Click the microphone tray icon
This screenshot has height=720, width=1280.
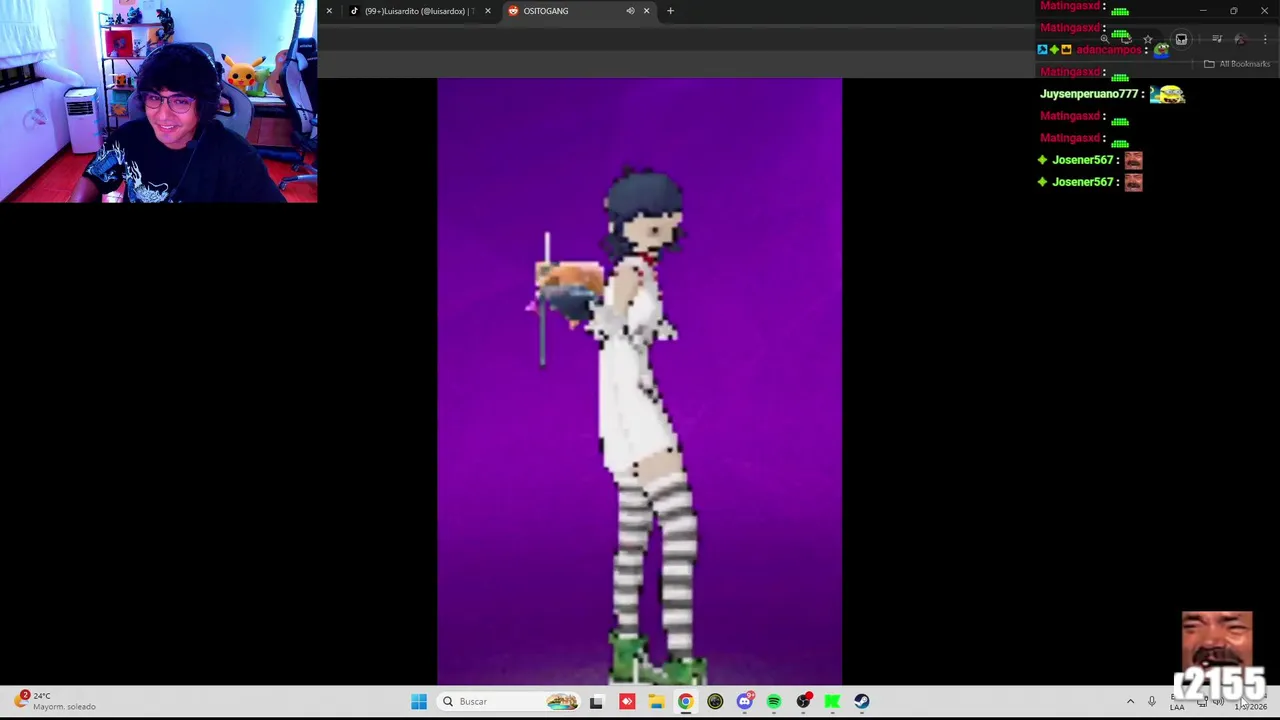tap(1152, 702)
